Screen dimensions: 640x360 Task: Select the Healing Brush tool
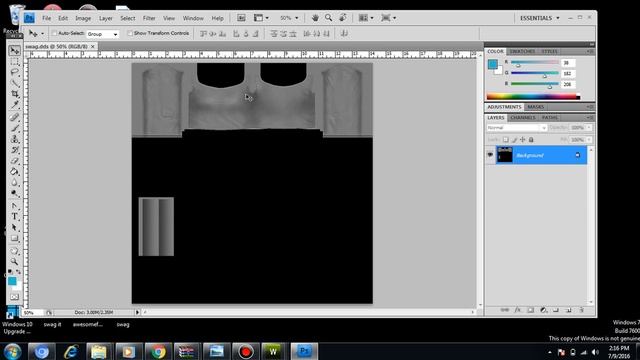[15, 117]
